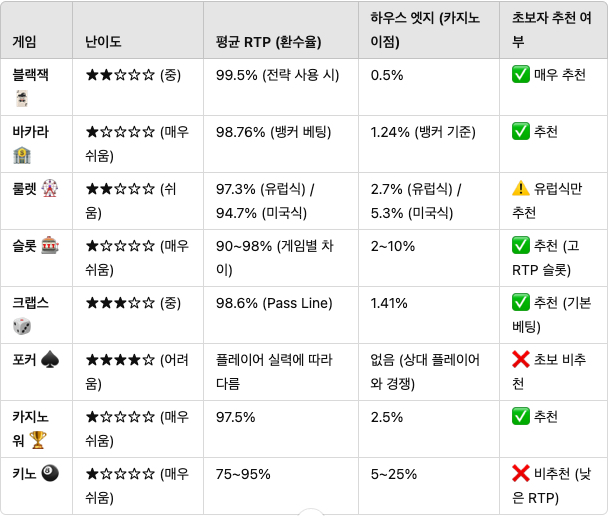Click the blackjack joker card emoji
The height and width of the screenshot is (516, 609).
coord(22,99)
